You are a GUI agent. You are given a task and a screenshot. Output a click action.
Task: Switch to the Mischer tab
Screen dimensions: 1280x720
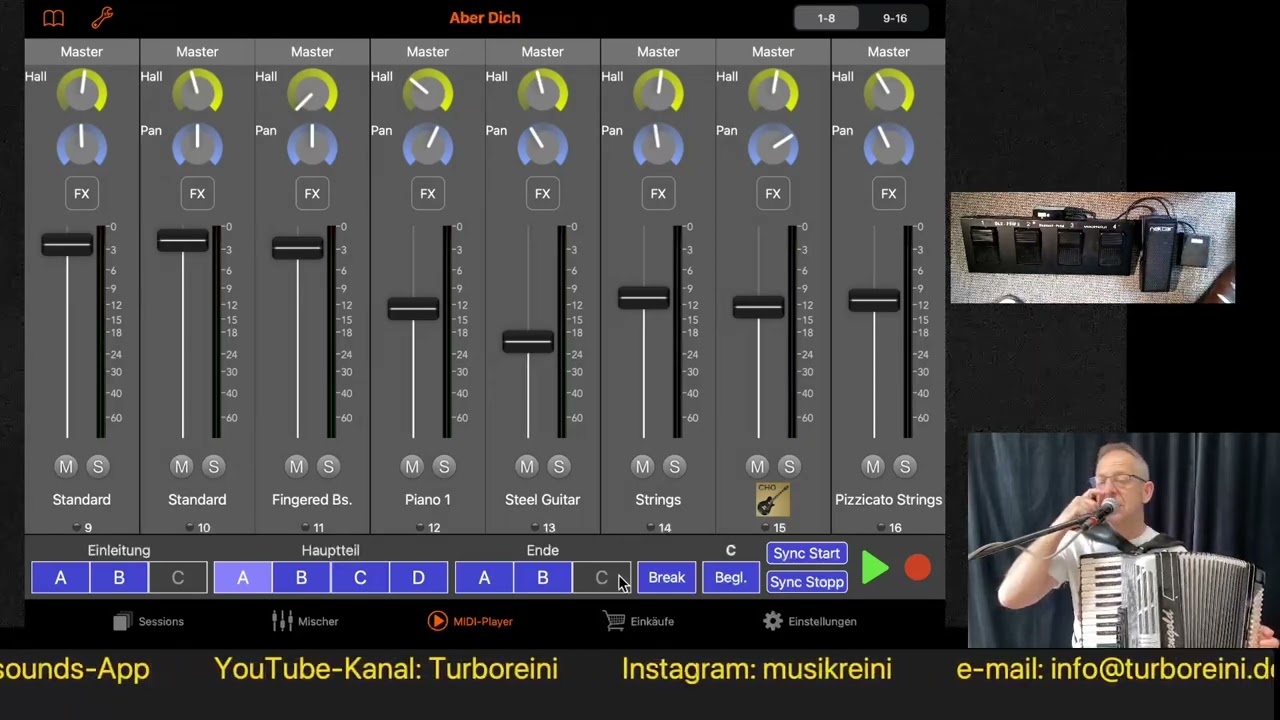click(306, 621)
